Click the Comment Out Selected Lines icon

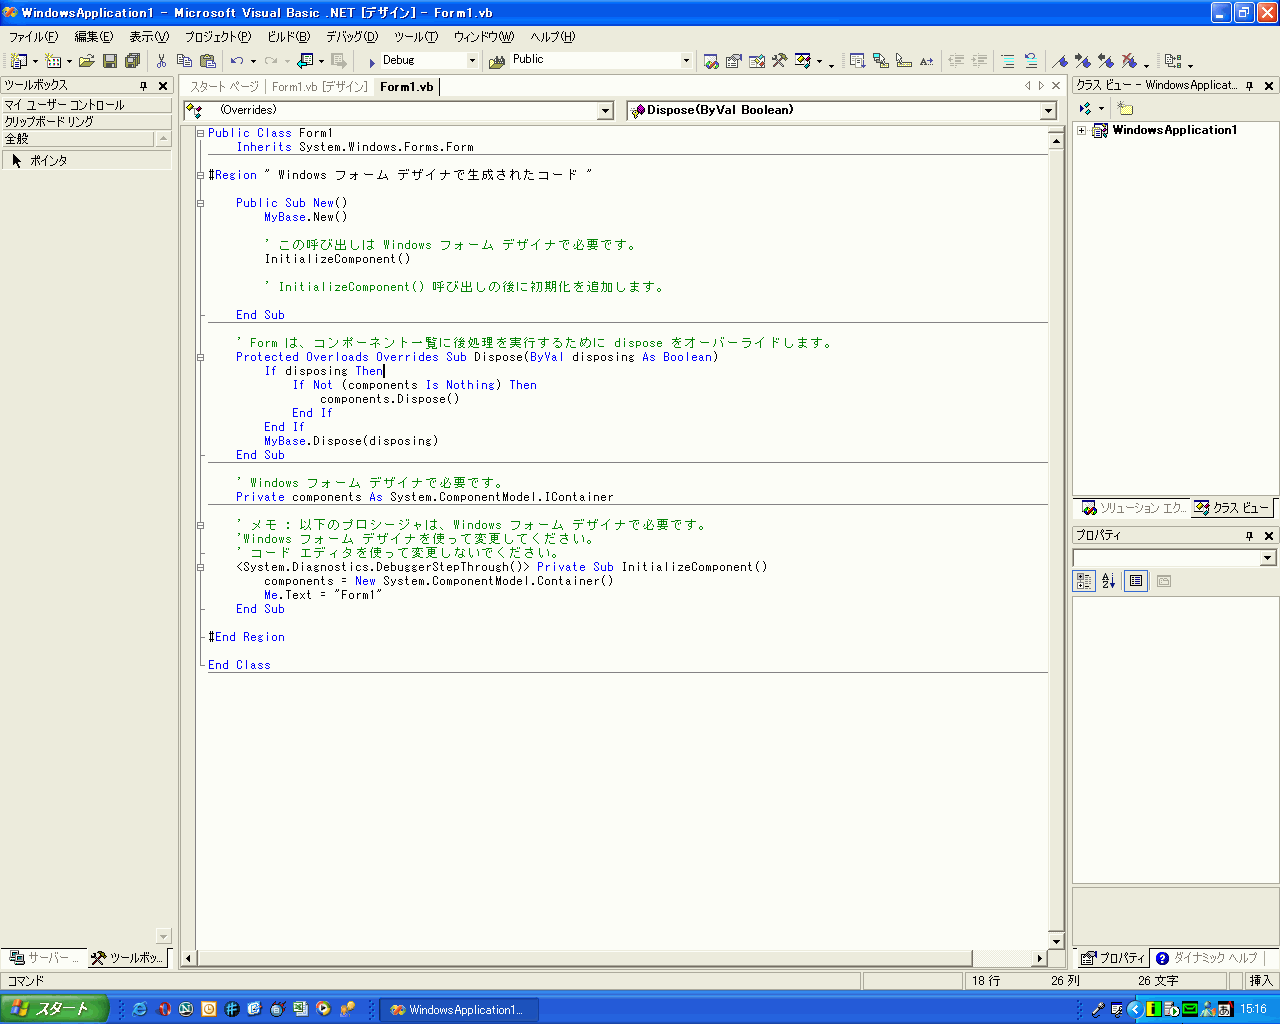(1008, 61)
